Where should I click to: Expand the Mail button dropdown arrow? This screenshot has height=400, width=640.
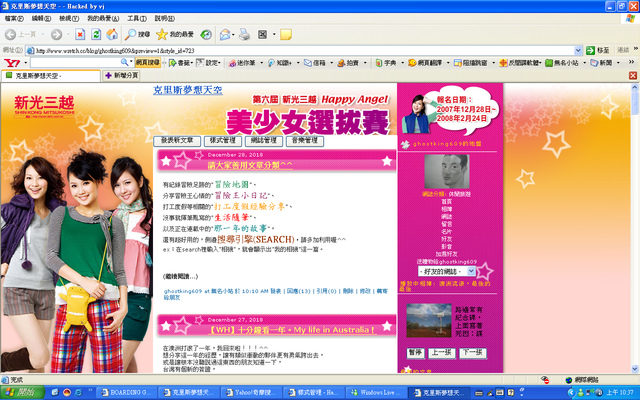coord(233,35)
